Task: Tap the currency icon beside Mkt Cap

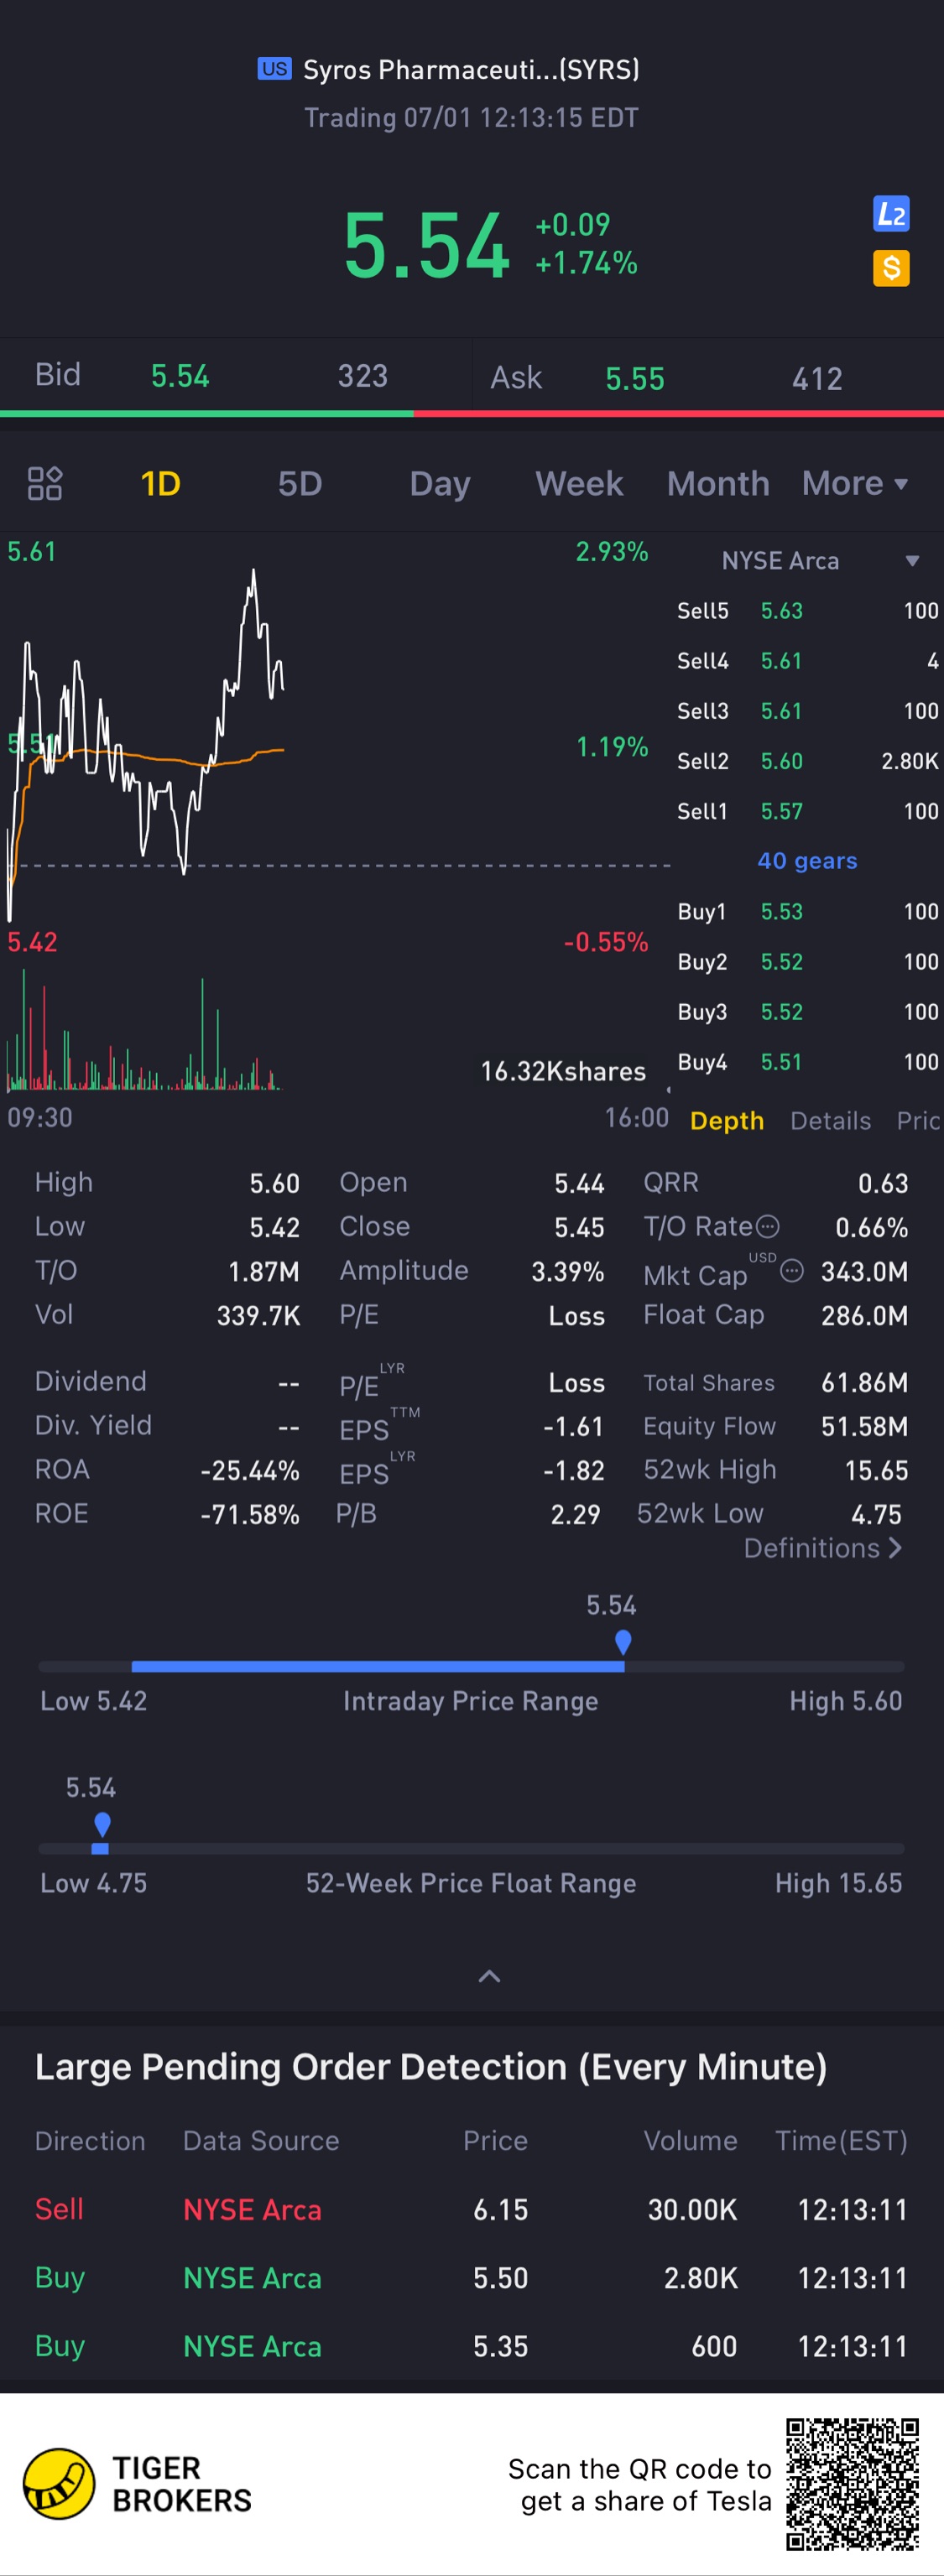Action: coord(791,1271)
